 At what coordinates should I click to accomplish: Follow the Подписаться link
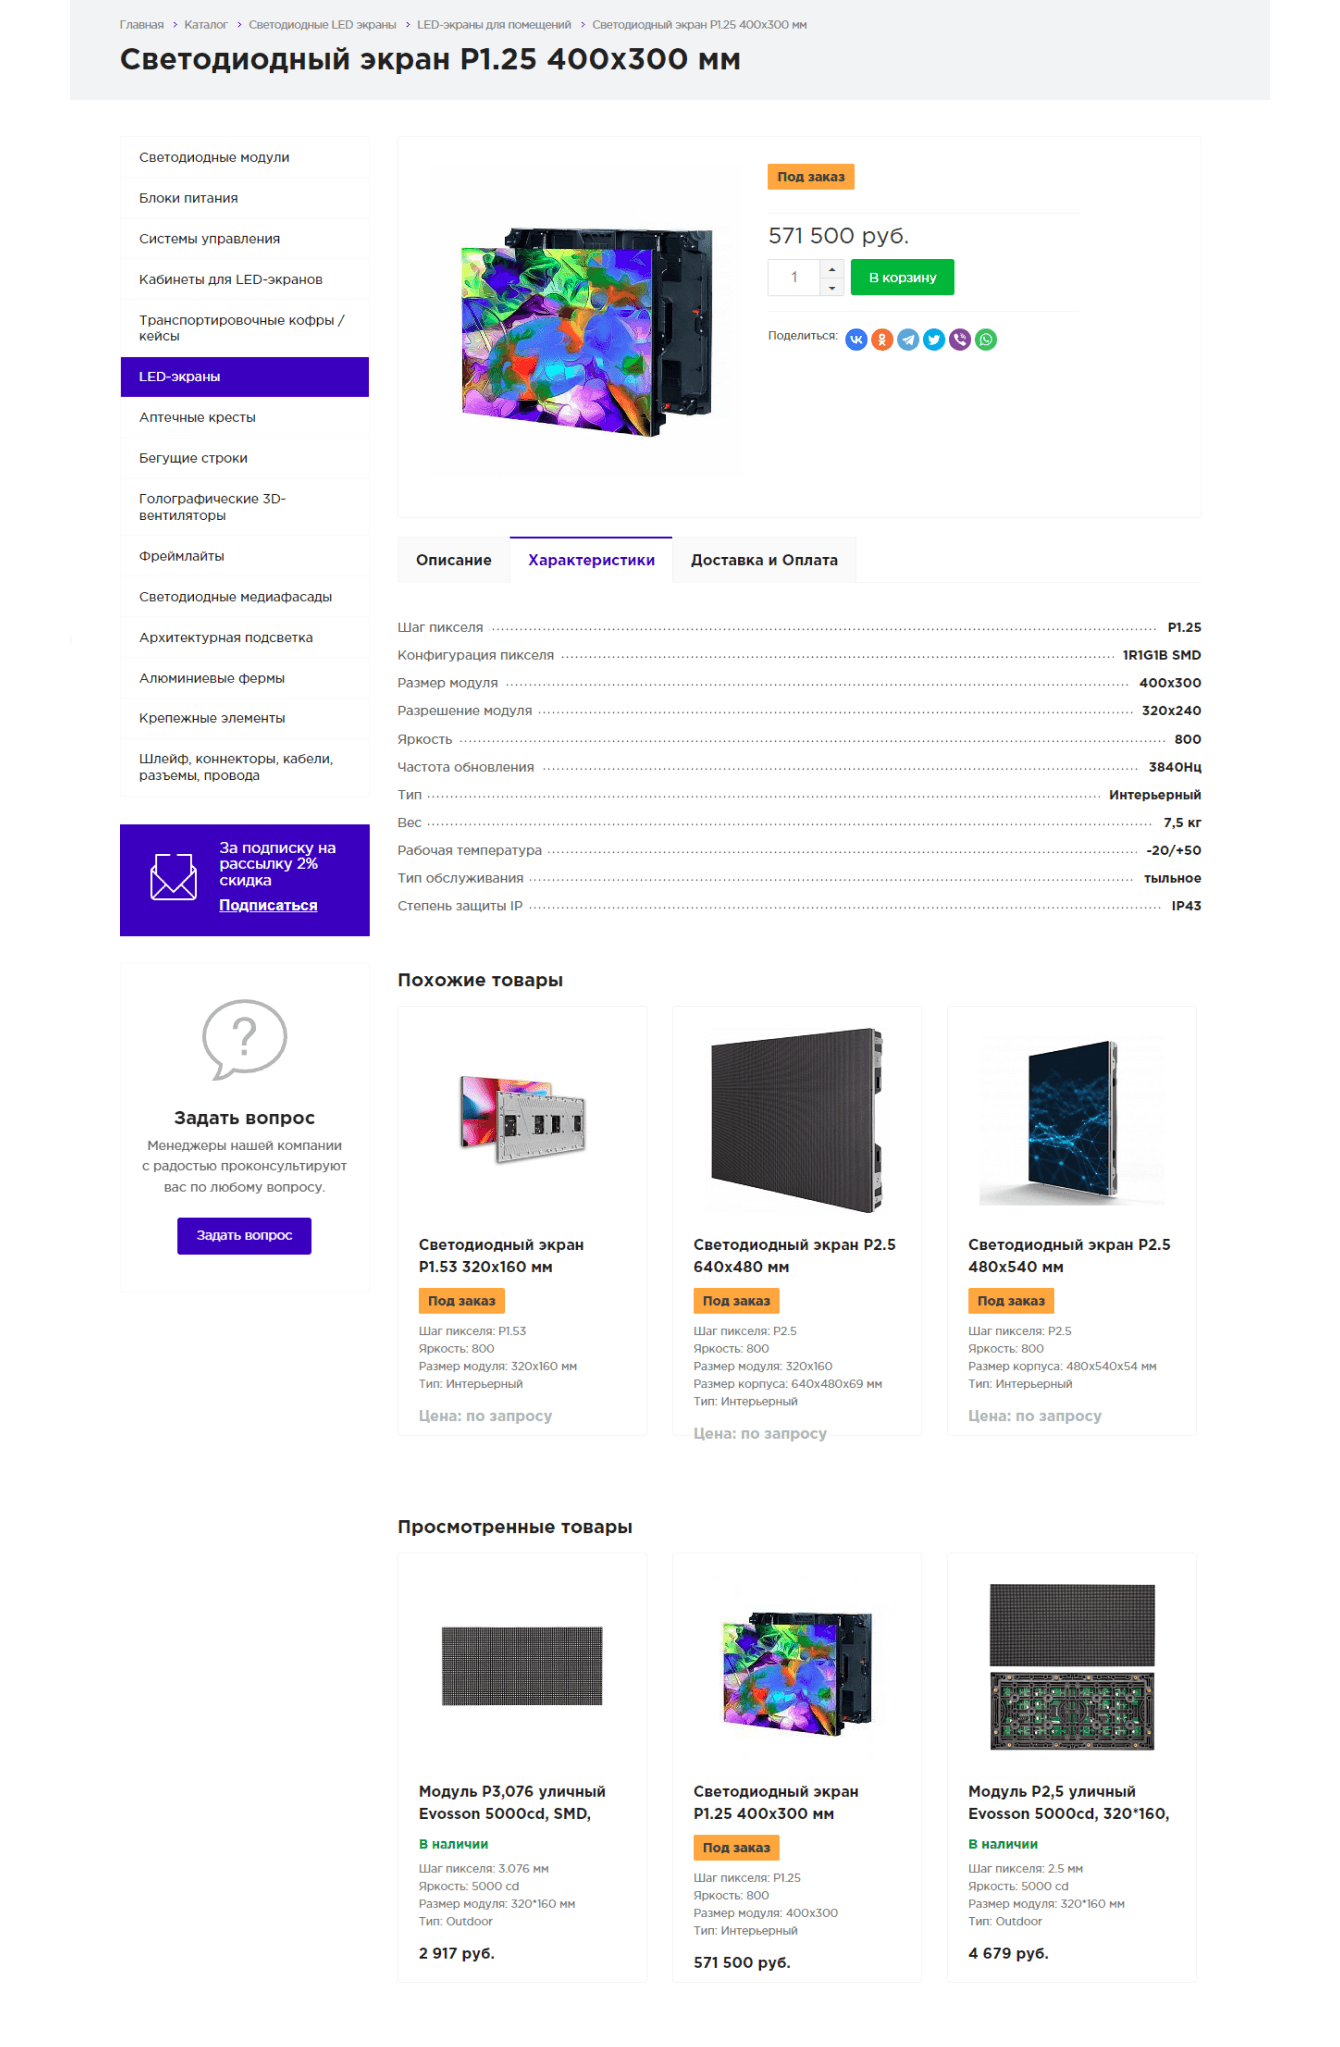coord(268,905)
